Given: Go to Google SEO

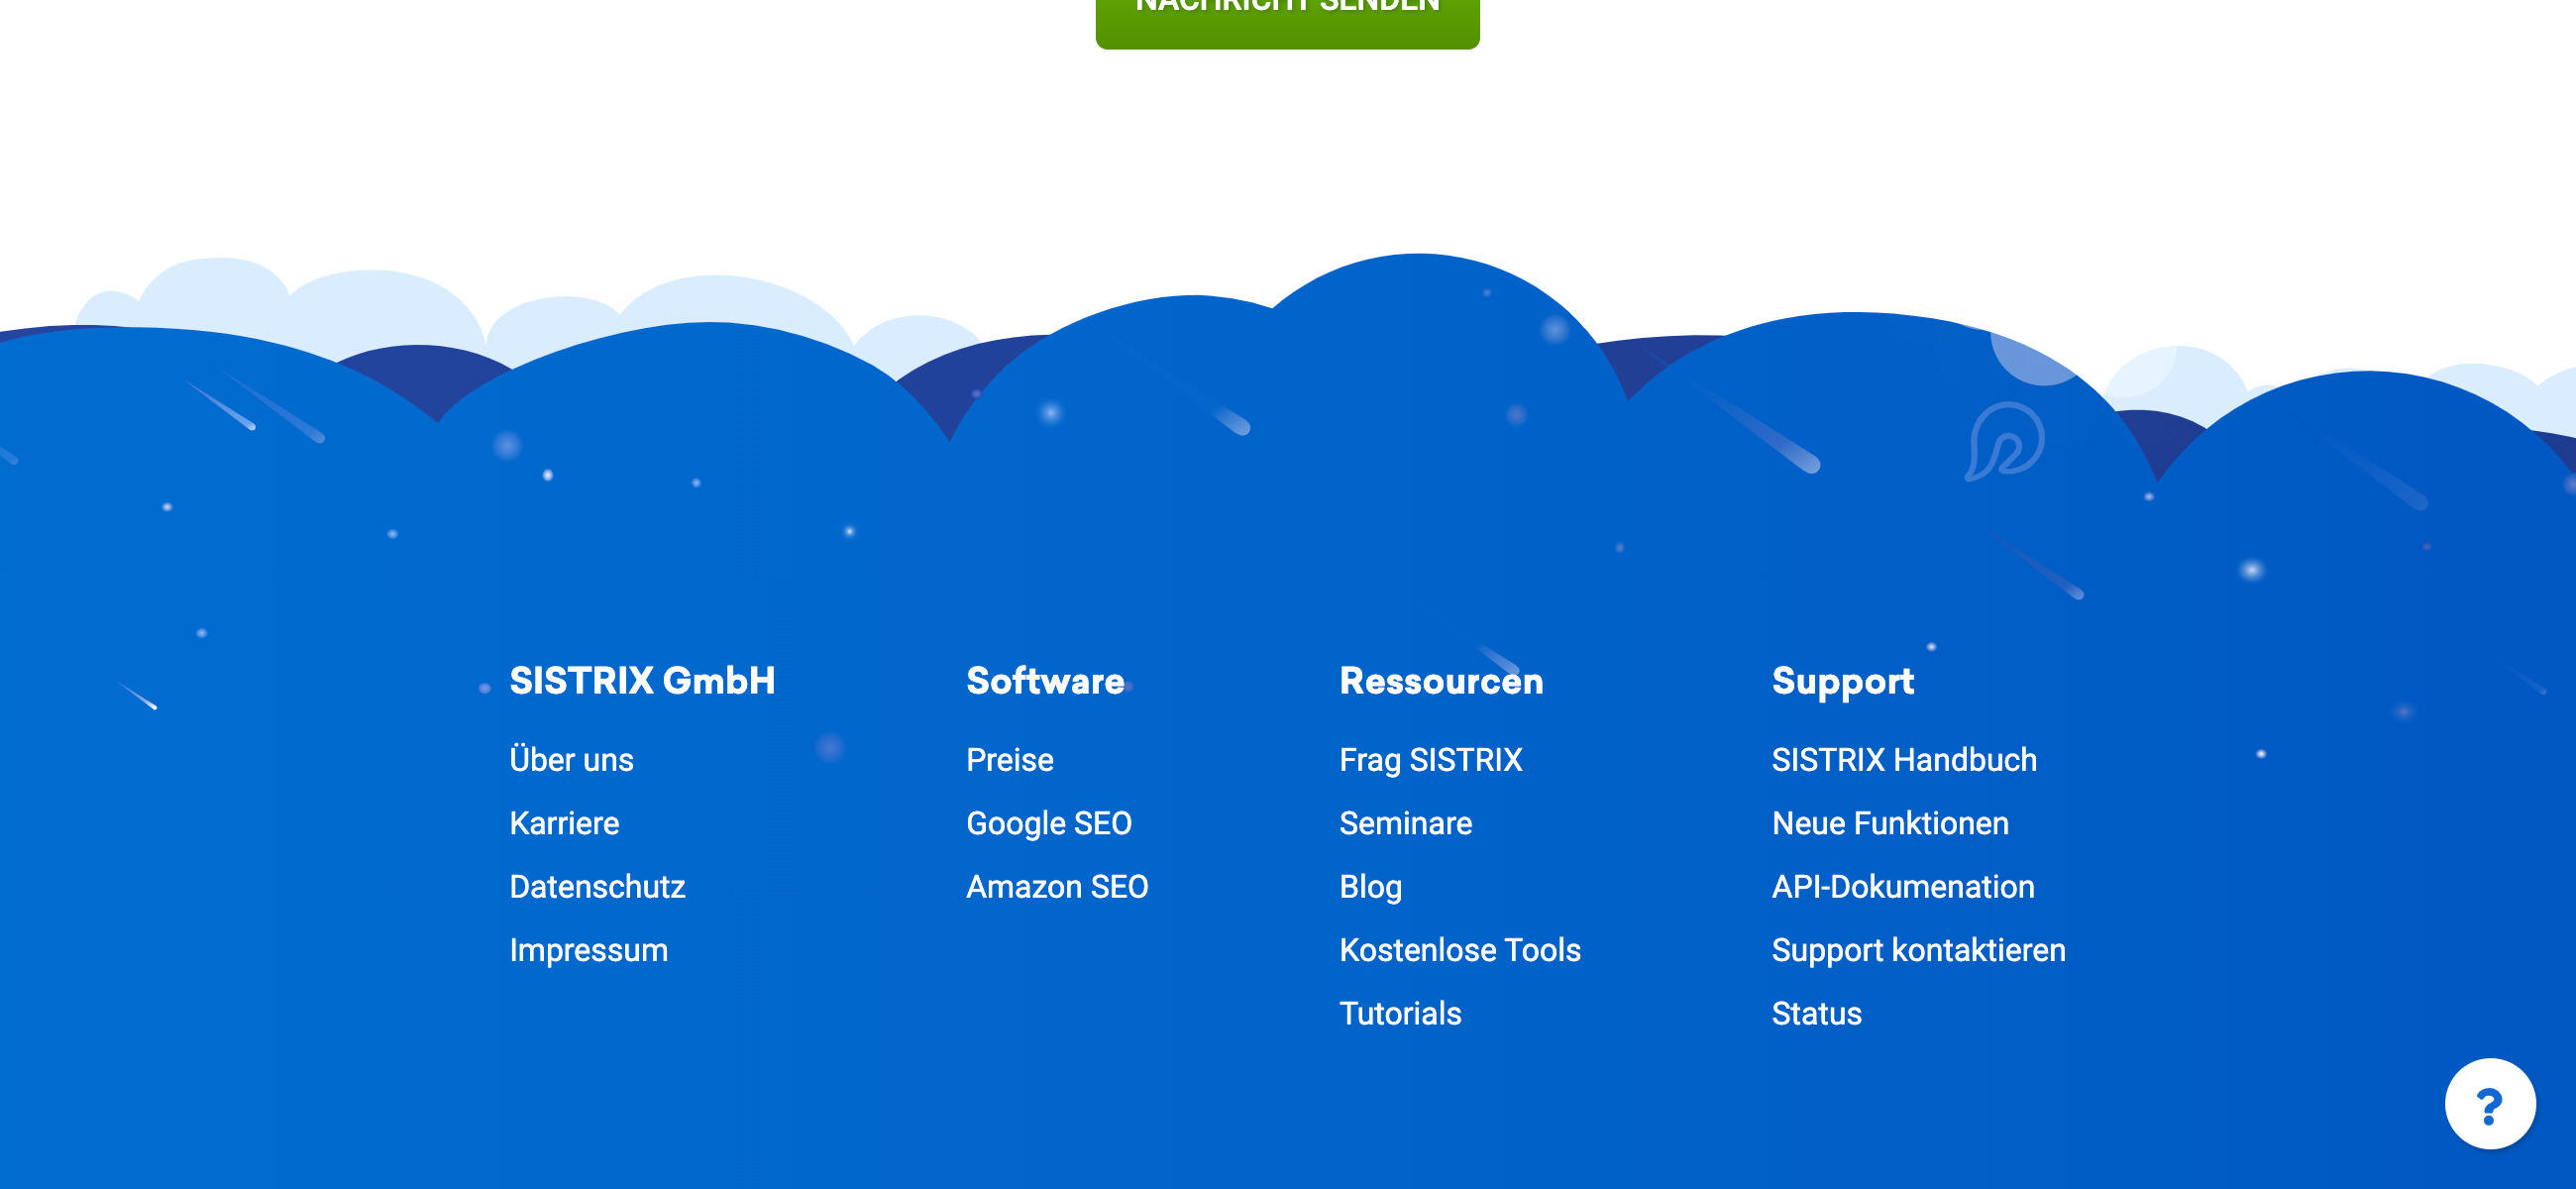Looking at the screenshot, I should click(x=1048, y=823).
